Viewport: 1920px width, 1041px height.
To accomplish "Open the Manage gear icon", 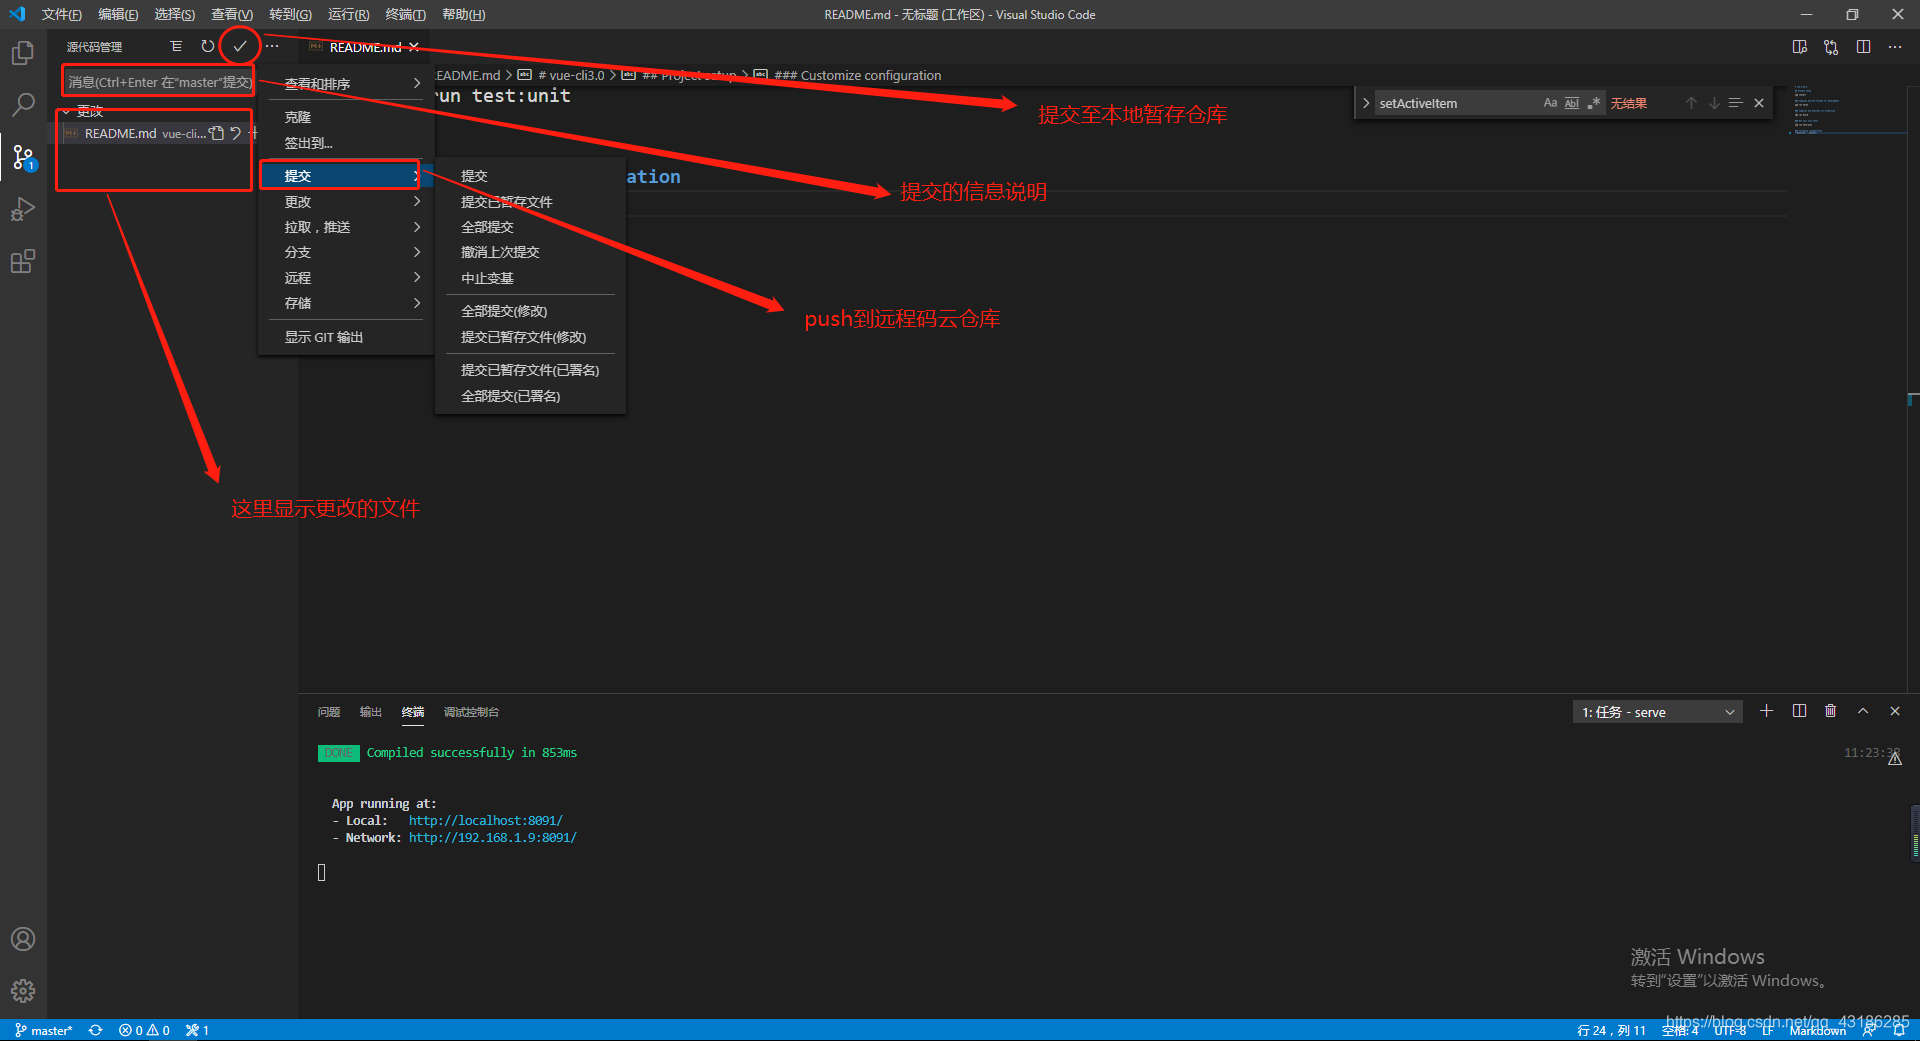I will click(22, 991).
